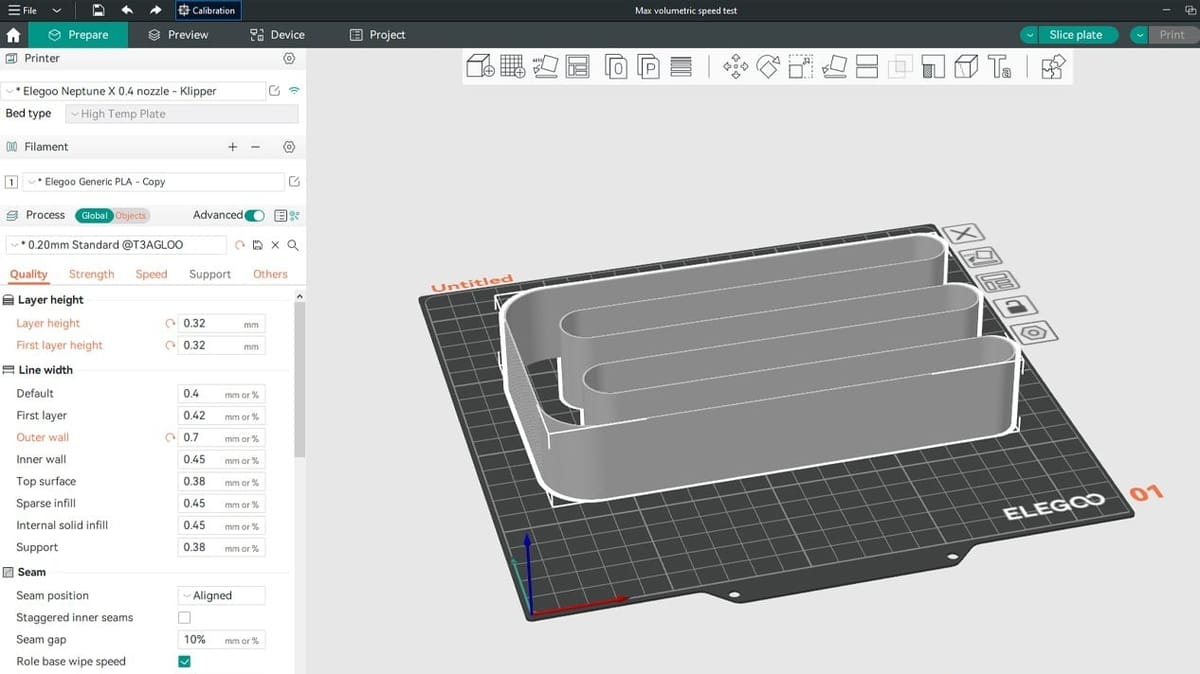Select the Move tool in toolbar
The width and height of the screenshot is (1200, 674).
click(x=736, y=67)
